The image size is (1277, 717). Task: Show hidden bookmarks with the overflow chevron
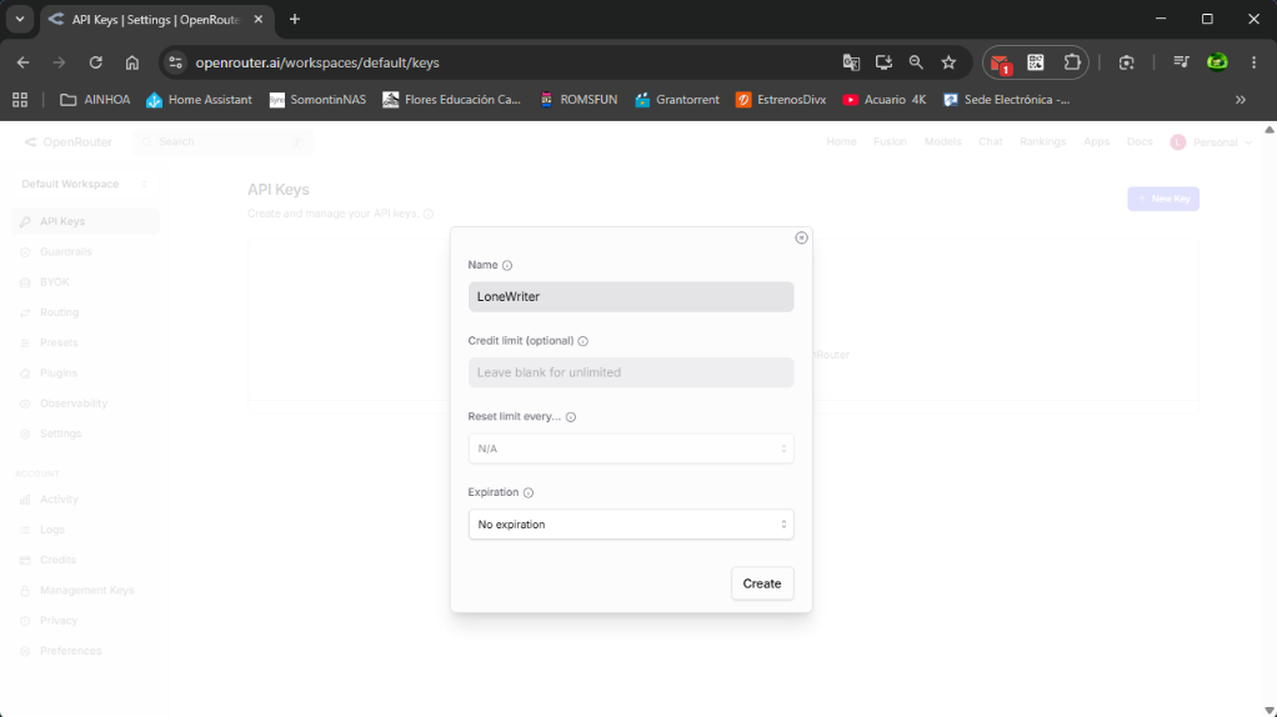pyautogui.click(x=1241, y=100)
